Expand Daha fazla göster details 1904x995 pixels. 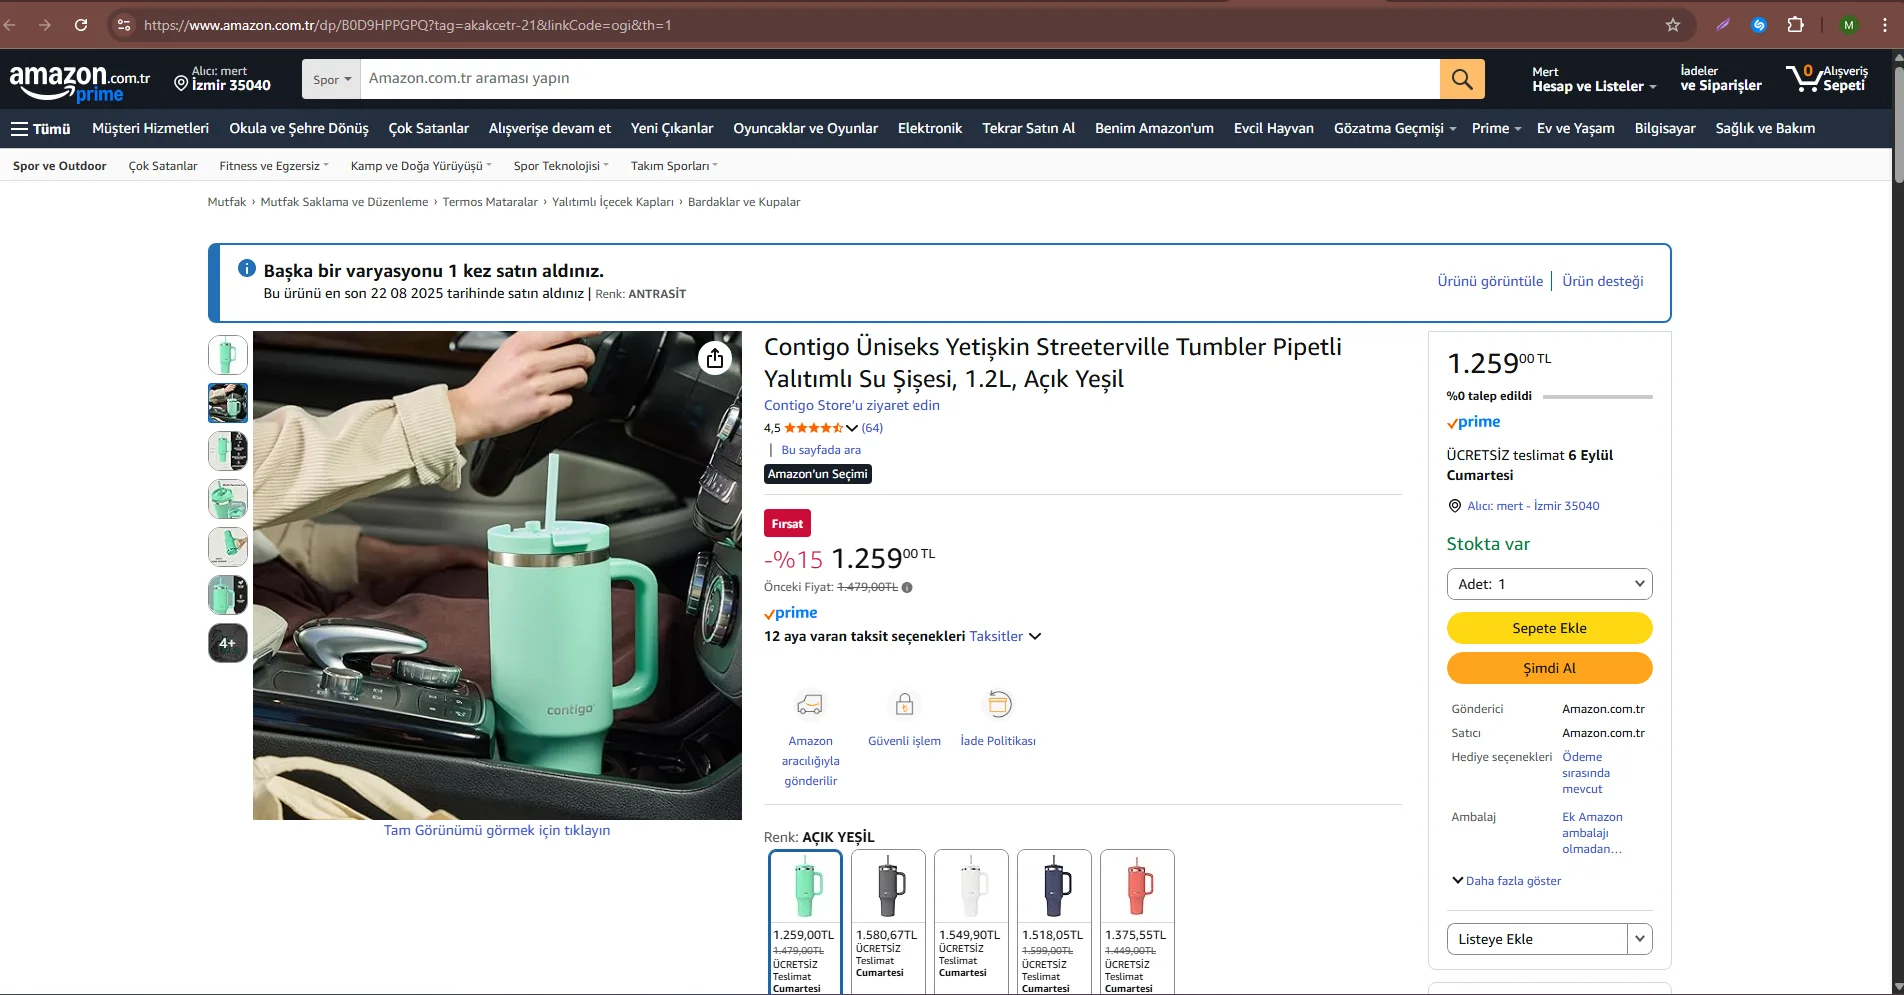[1506, 881]
